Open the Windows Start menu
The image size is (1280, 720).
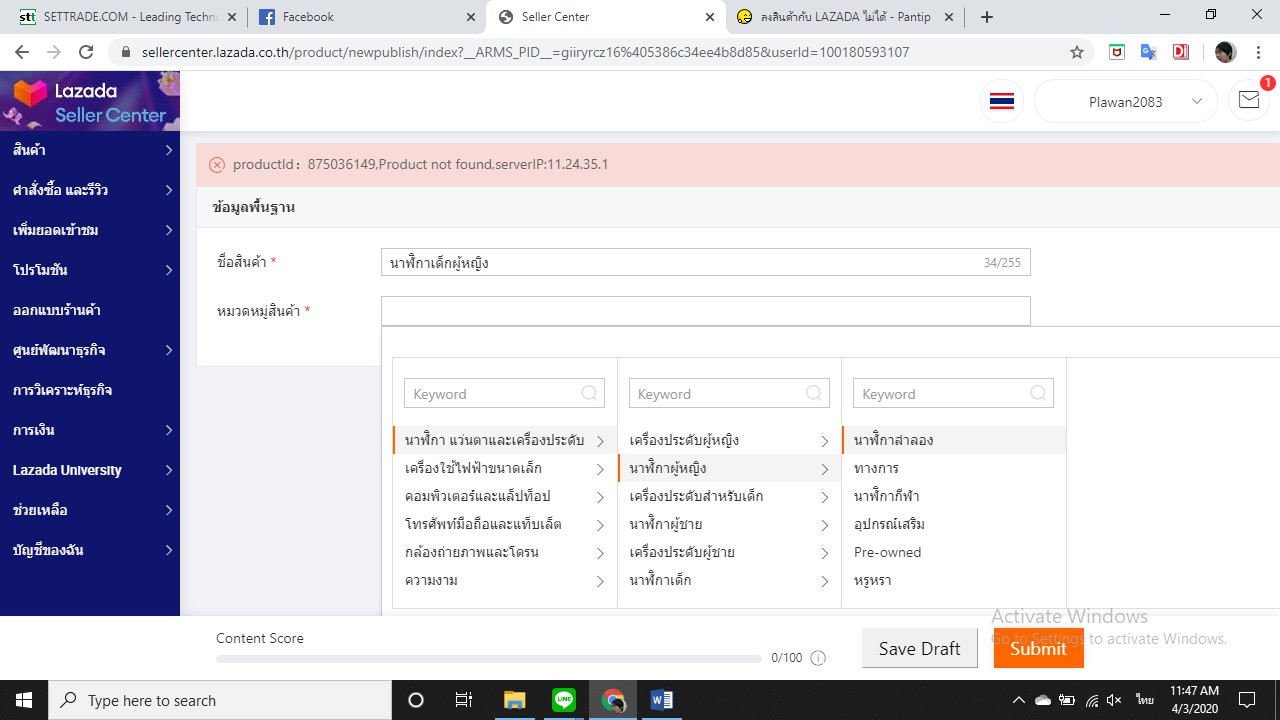[x=24, y=700]
